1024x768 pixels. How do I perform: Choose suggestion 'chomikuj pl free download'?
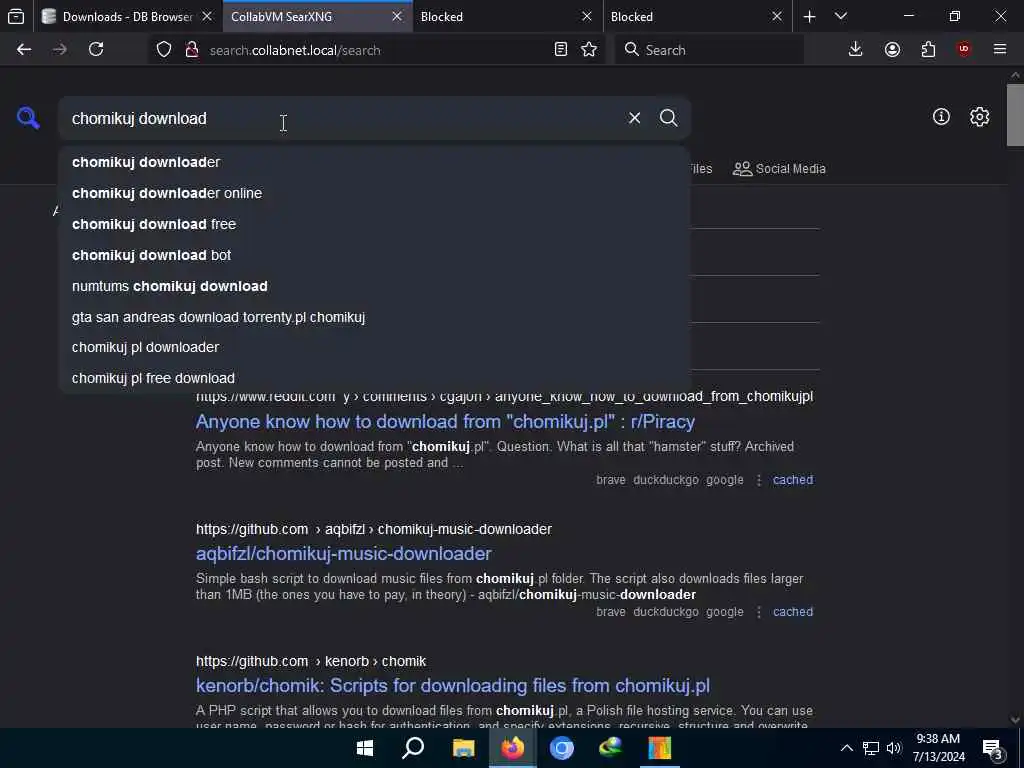(x=374, y=378)
